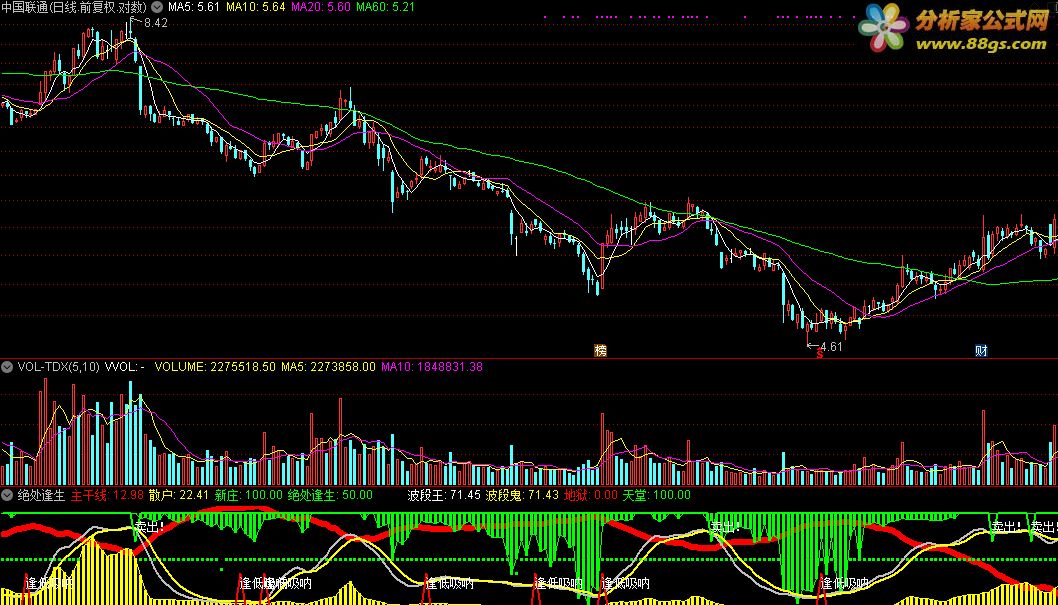Click the 波段鬼: 71.43 legend entry
This screenshot has width=1058, height=605.
522,495
